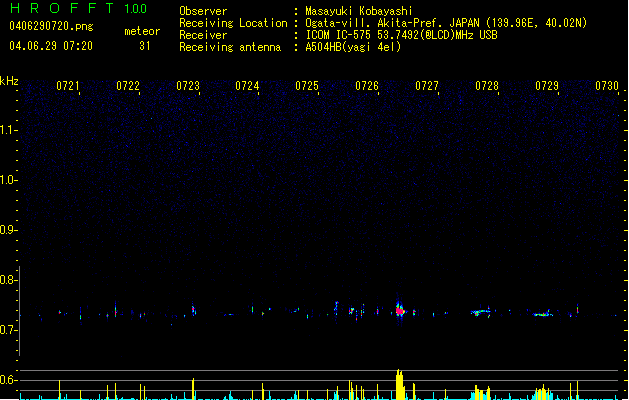Click the 0730 time marker
The width and height of the screenshot is (629, 400).
click(607, 86)
